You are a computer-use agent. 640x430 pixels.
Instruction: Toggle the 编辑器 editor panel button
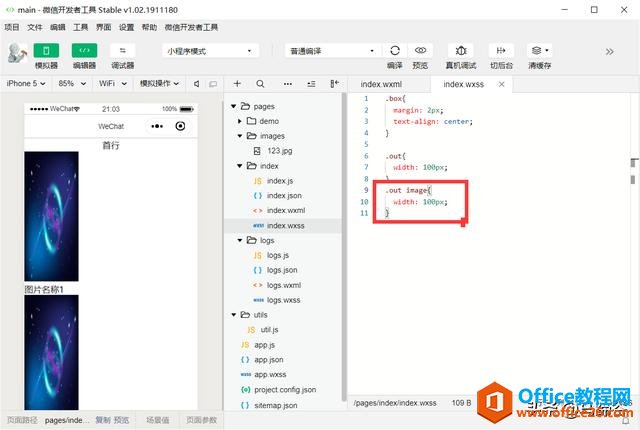click(x=84, y=50)
